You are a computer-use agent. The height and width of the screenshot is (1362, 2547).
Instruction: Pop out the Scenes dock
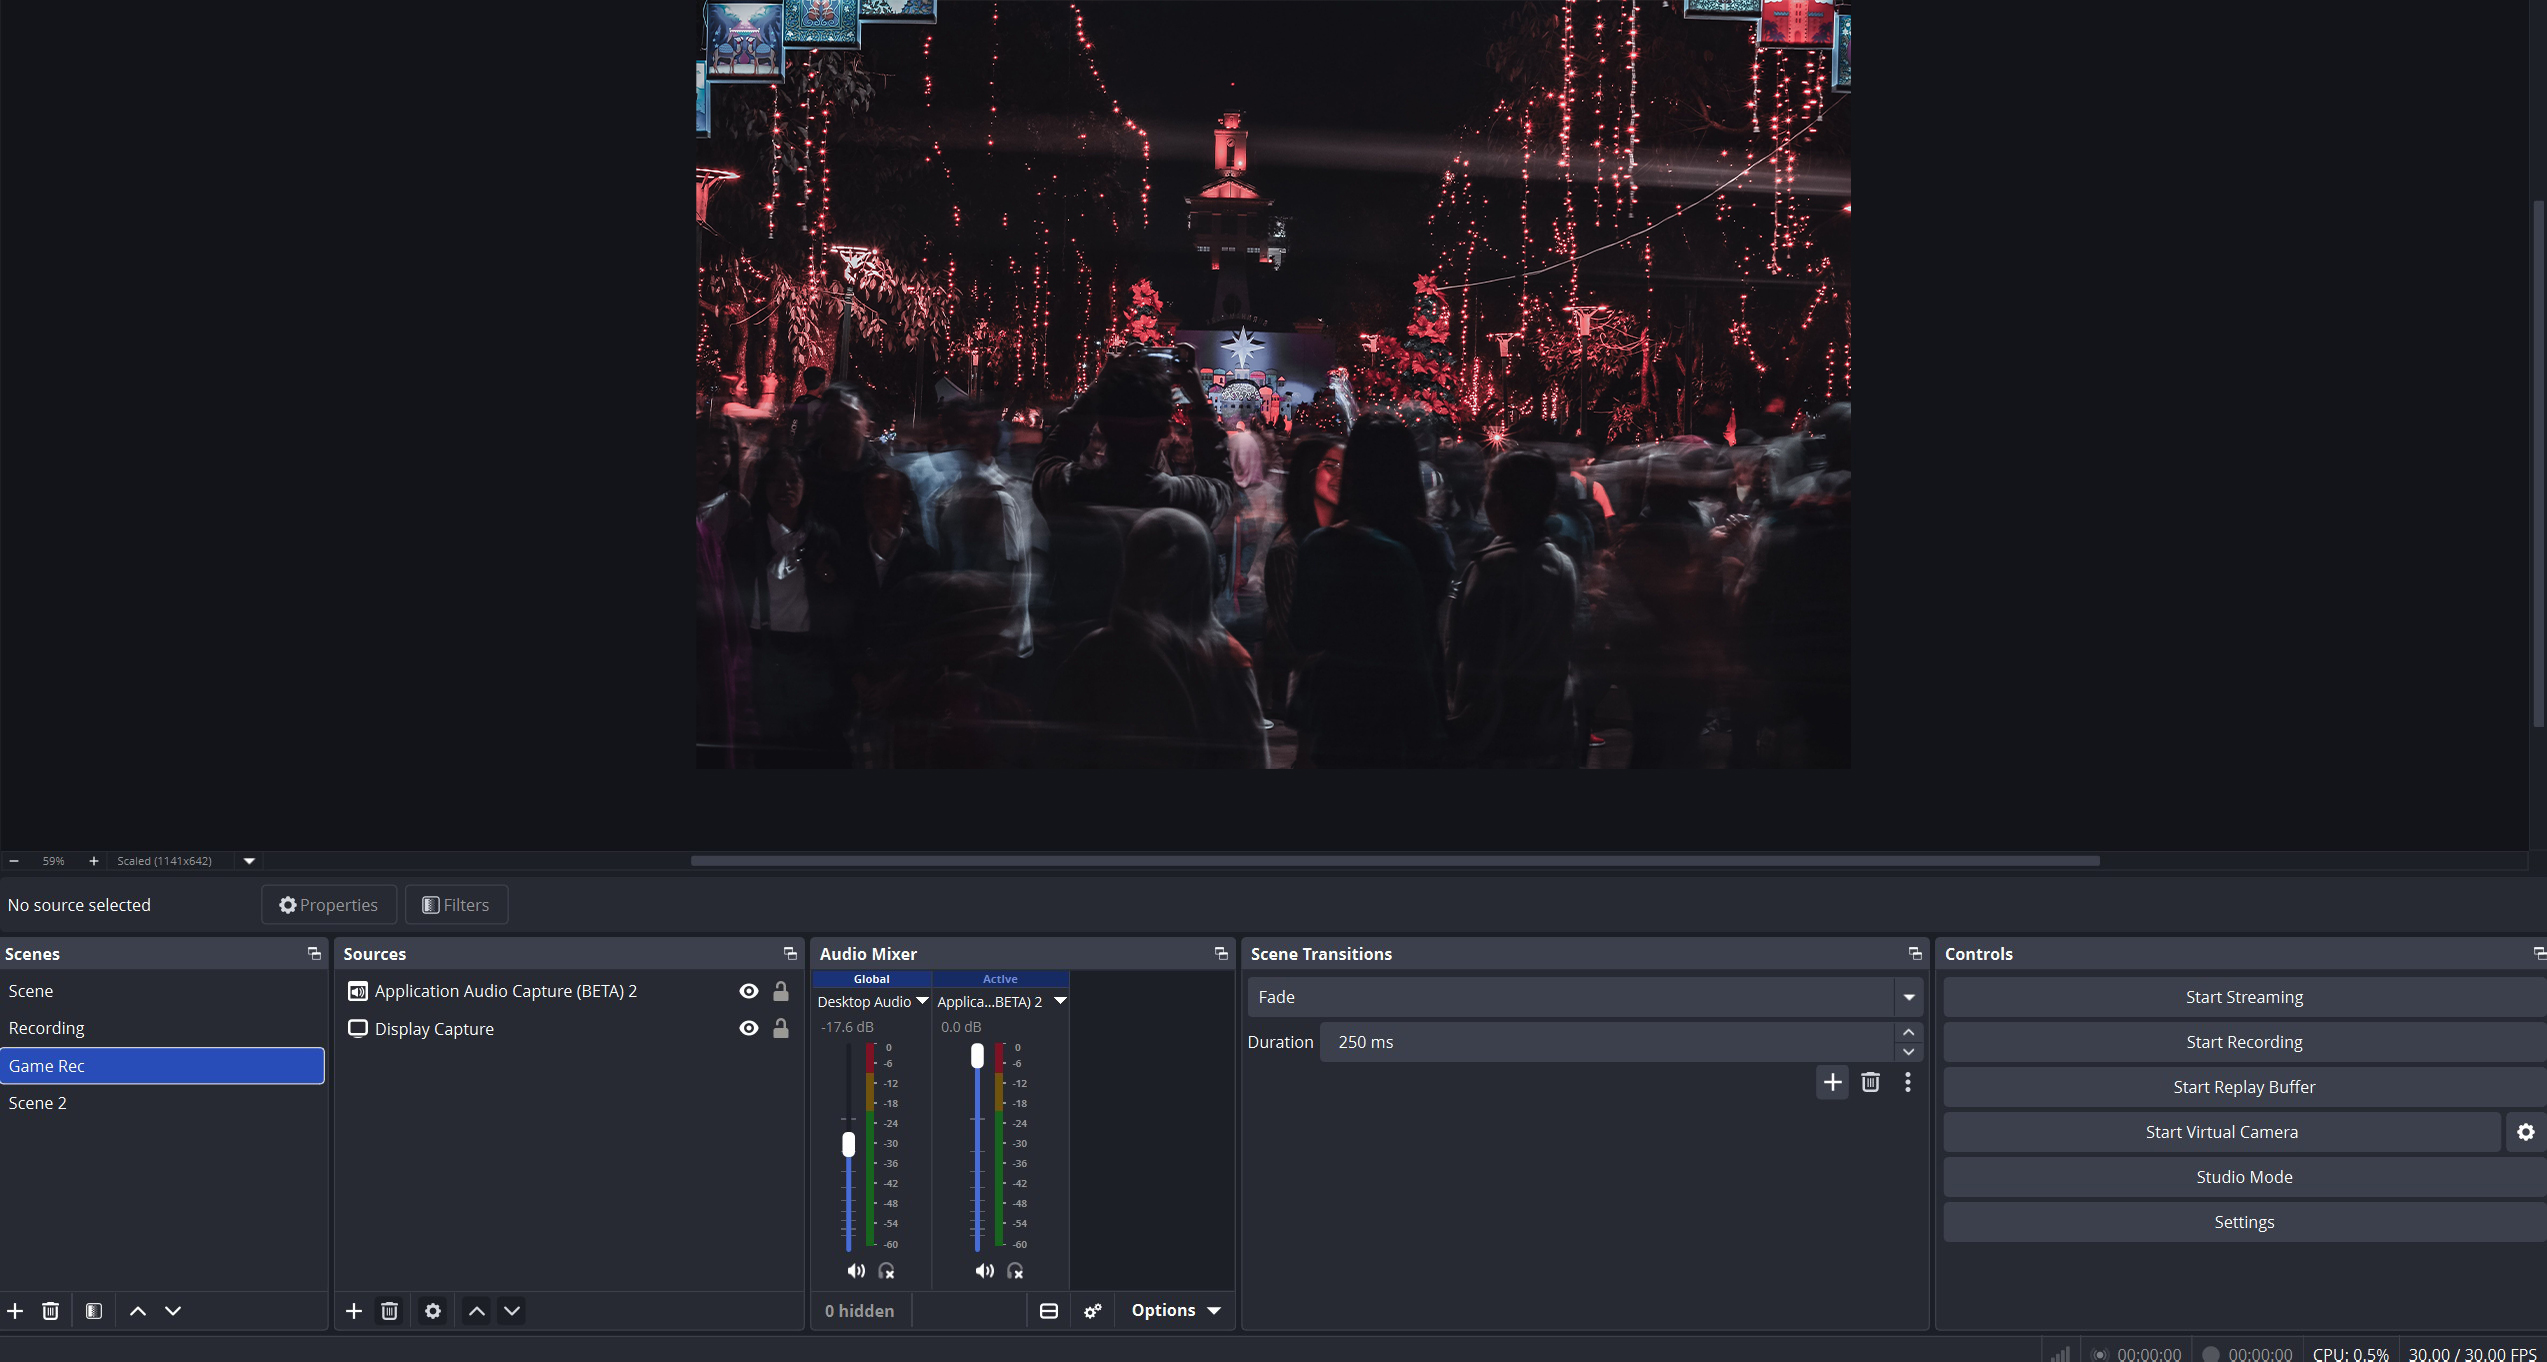pos(314,954)
